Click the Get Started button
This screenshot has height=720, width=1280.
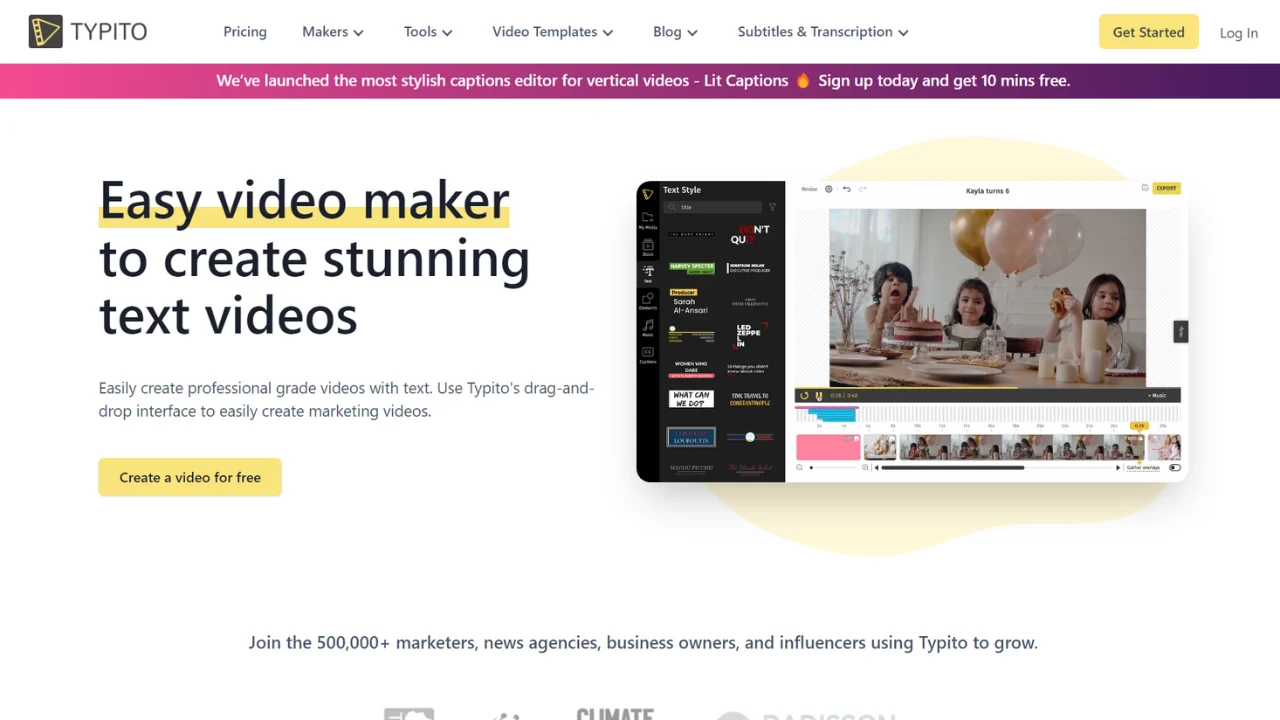[1148, 32]
